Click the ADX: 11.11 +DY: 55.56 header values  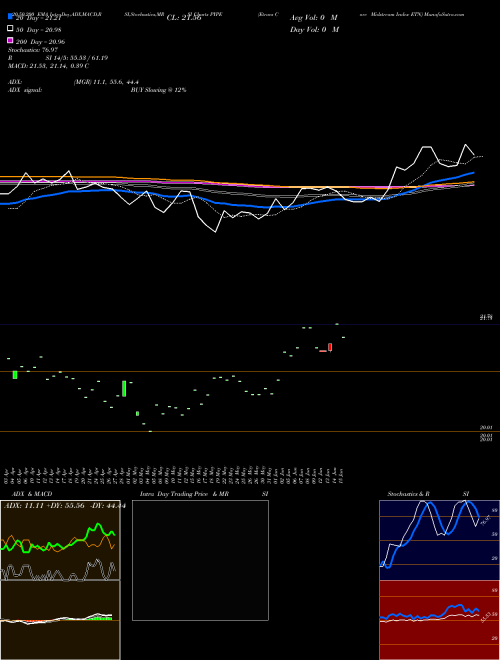point(64,506)
